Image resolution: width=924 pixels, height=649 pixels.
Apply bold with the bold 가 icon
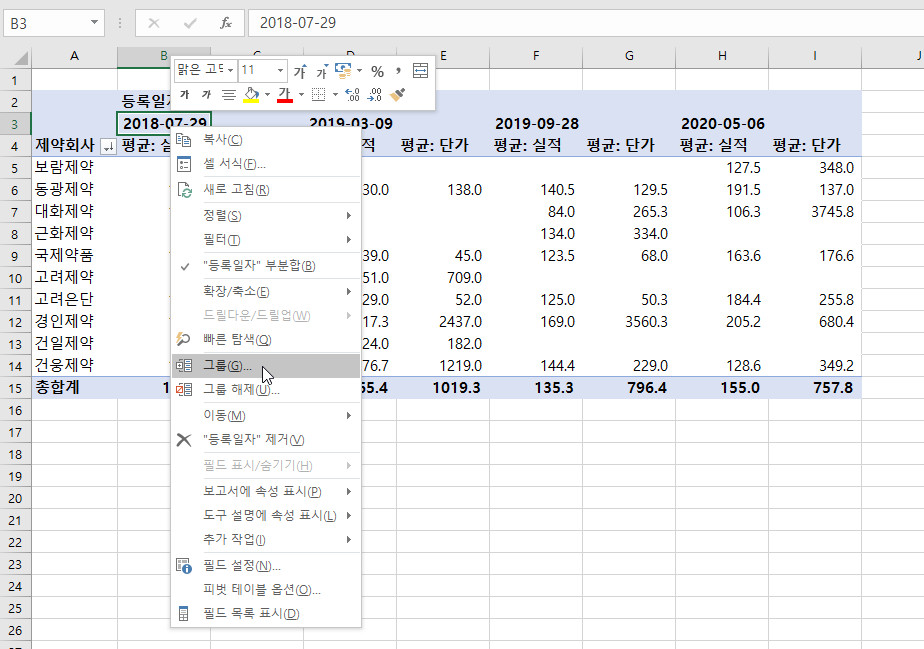185,95
